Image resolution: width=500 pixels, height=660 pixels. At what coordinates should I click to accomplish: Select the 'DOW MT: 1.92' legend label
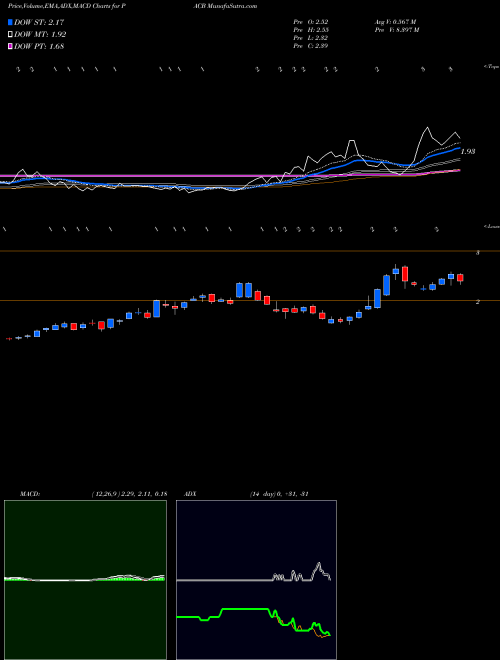[x=40, y=35]
